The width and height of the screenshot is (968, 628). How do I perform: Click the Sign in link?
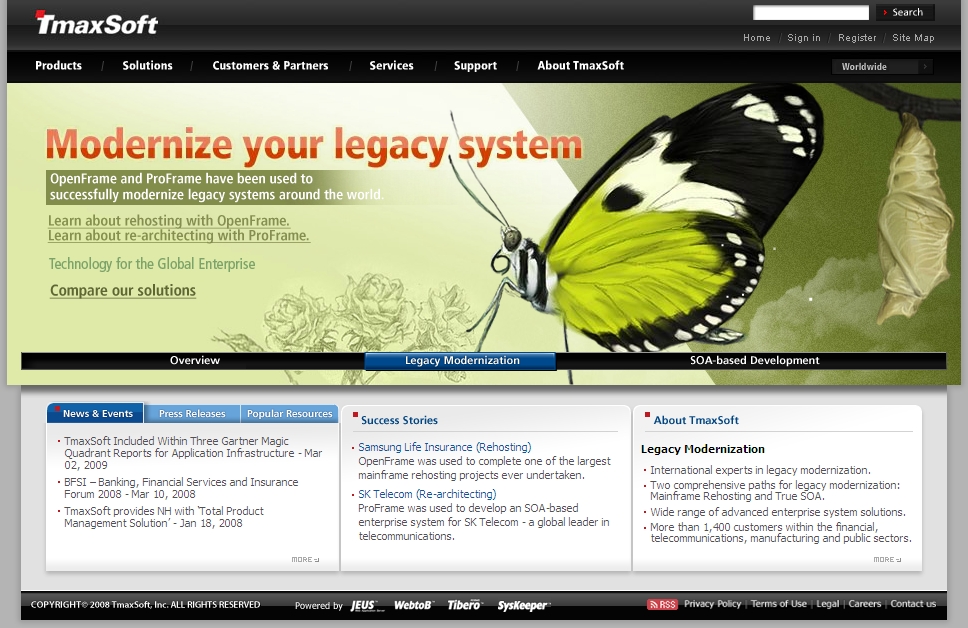(804, 38)
